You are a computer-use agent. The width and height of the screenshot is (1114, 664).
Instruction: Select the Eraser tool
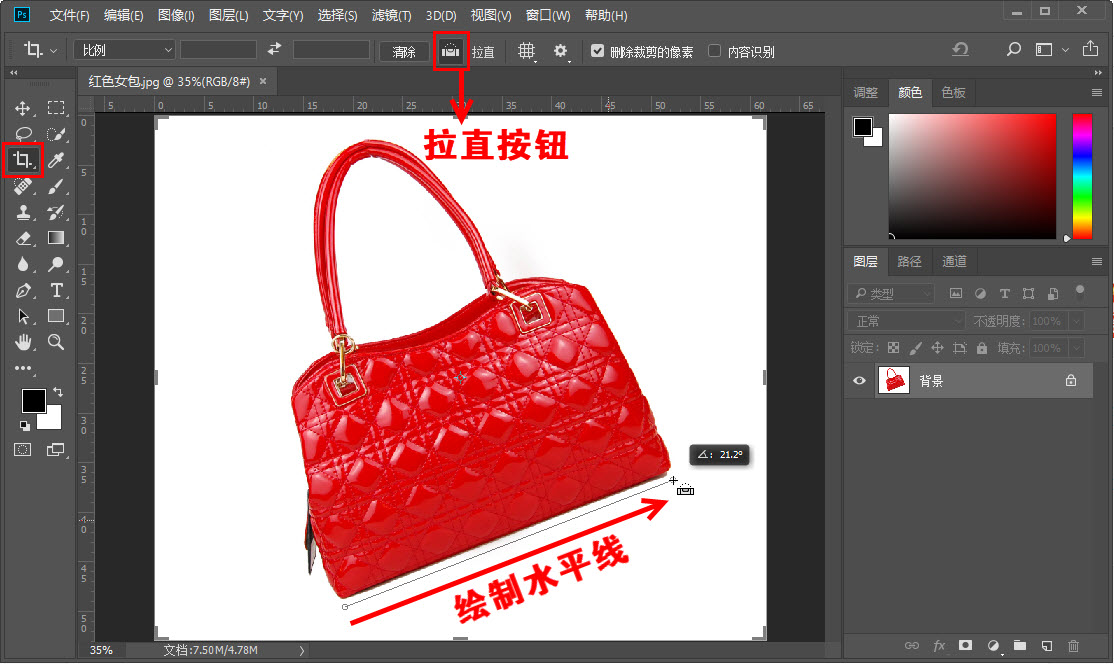23,239
